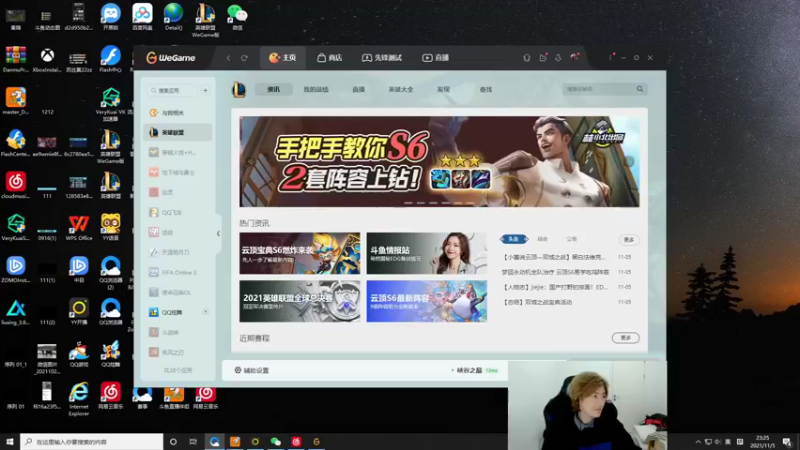The image size is (800, 450).
Task: Open the WeGame more-options menu icon
Action: click(610, 58)
